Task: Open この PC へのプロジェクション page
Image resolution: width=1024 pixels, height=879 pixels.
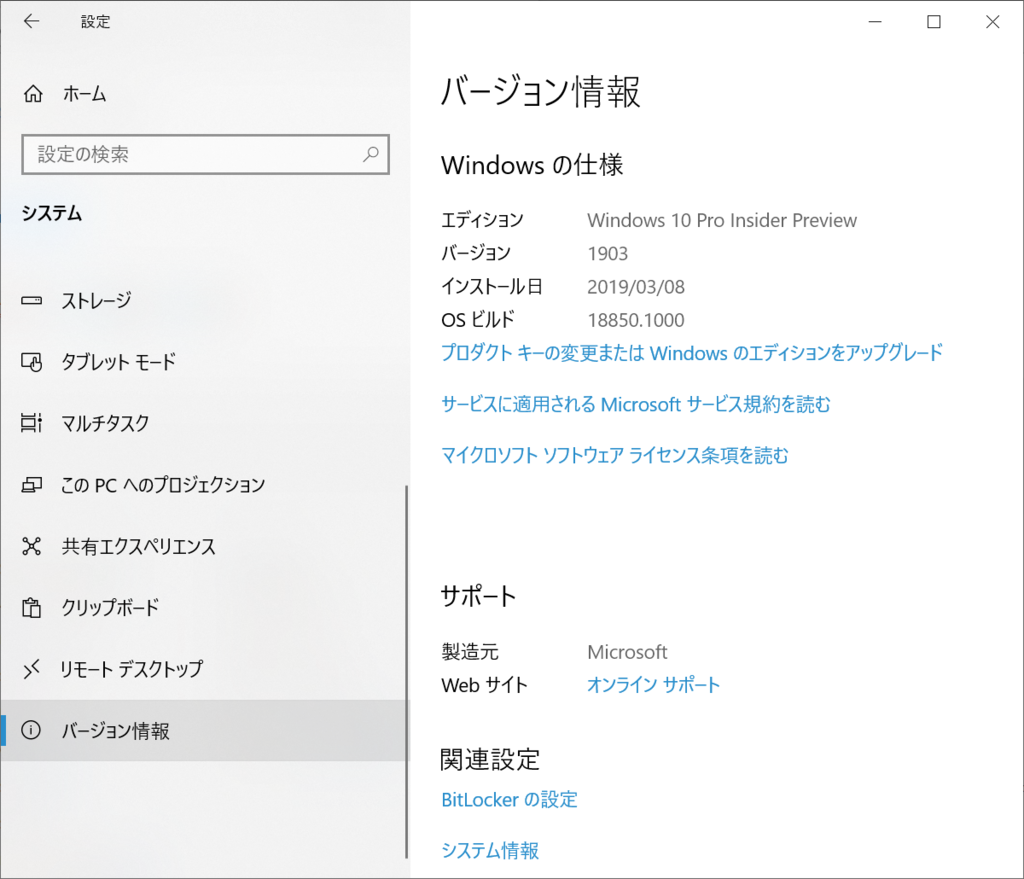Action: (205, 485)
